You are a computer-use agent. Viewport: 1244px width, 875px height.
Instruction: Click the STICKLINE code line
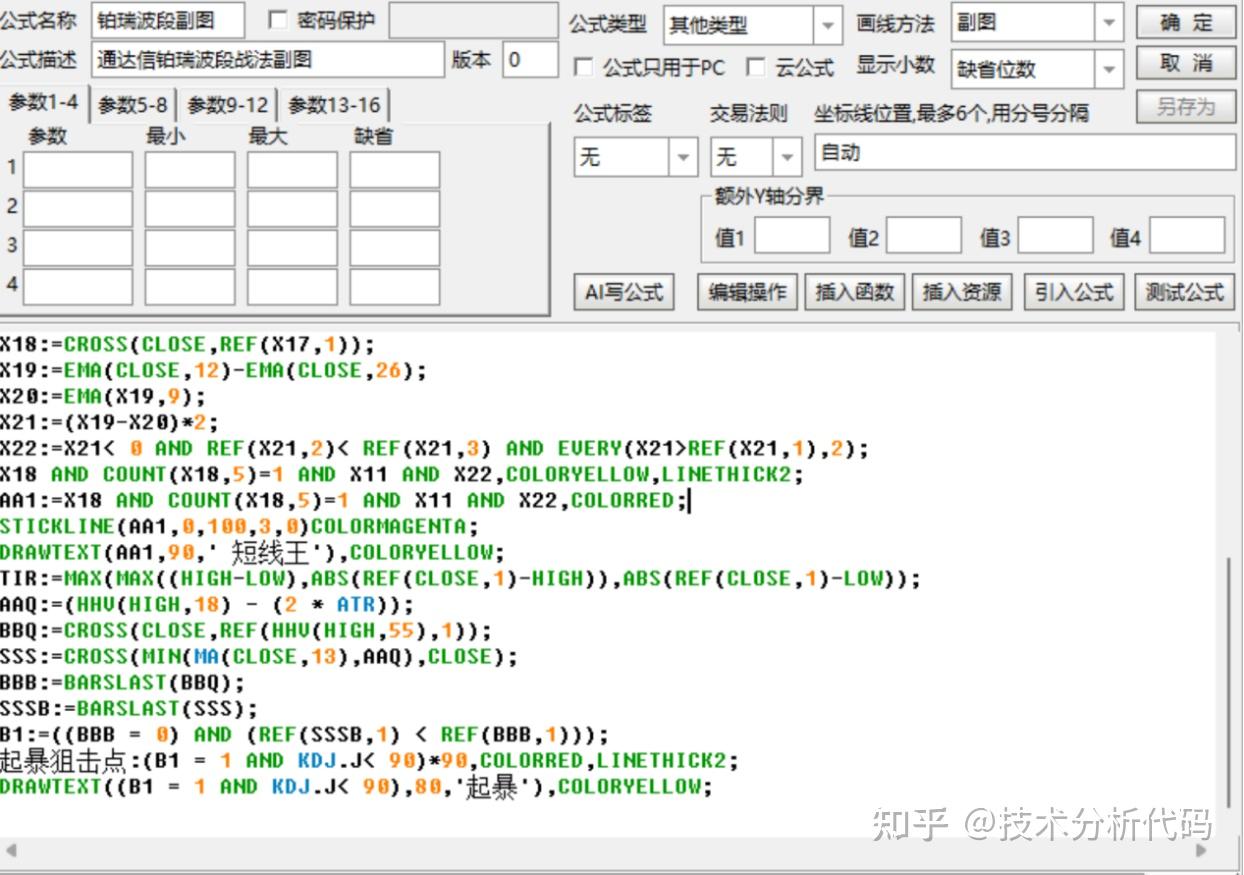(239, 527)
